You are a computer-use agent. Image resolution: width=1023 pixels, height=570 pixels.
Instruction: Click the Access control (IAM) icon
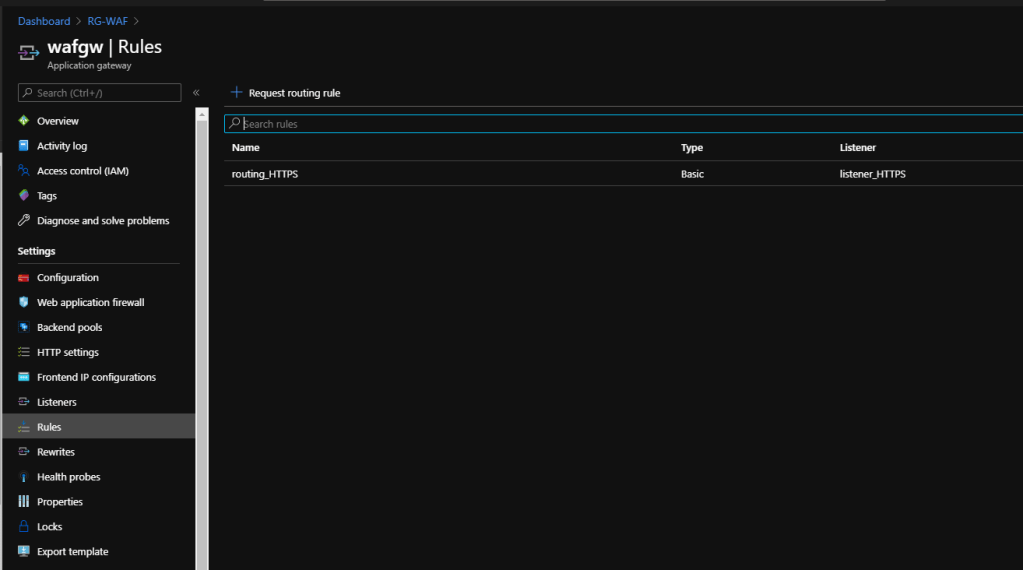(x=24, y=171)
